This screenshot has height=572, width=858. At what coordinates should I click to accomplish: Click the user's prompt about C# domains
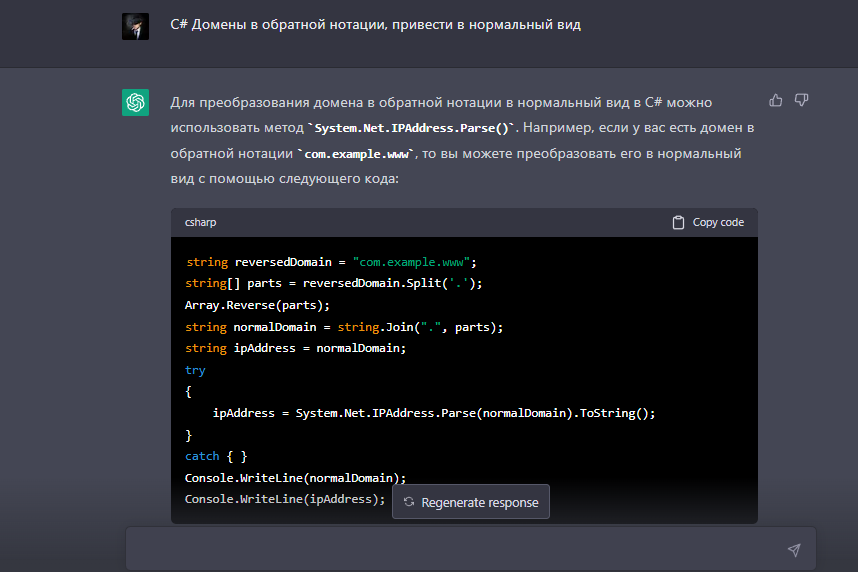[x=375, y=25]
